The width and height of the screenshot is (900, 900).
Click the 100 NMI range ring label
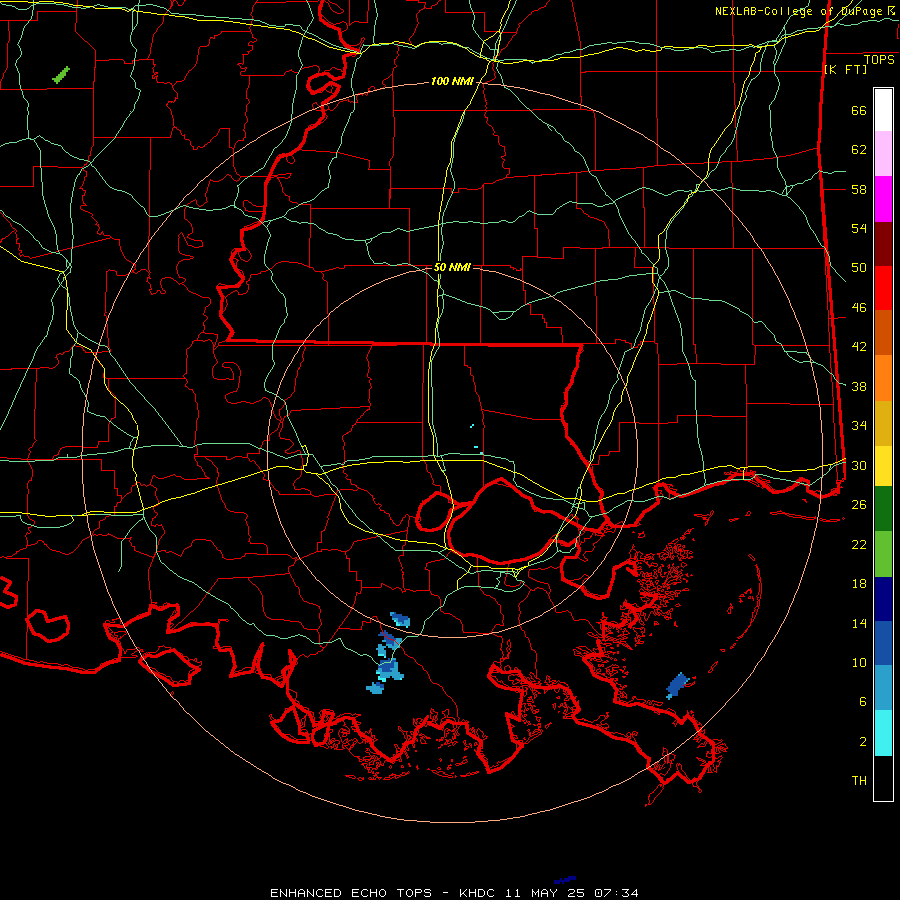point(452,82)
